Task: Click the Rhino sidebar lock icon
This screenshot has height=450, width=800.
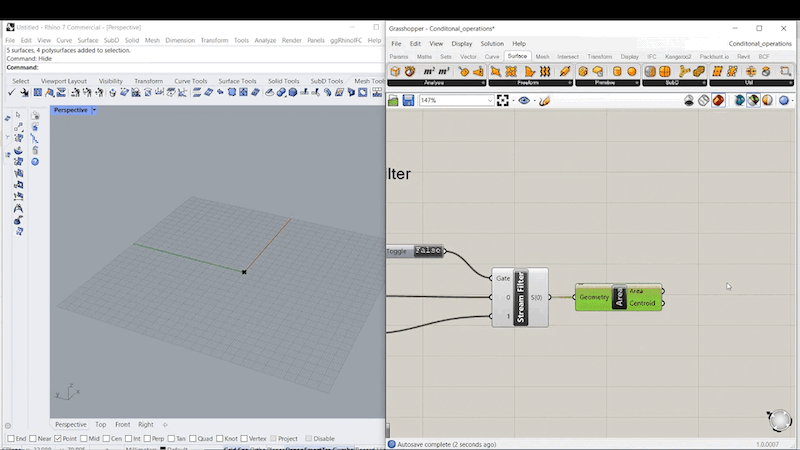Action: click(x=35, y=150)
